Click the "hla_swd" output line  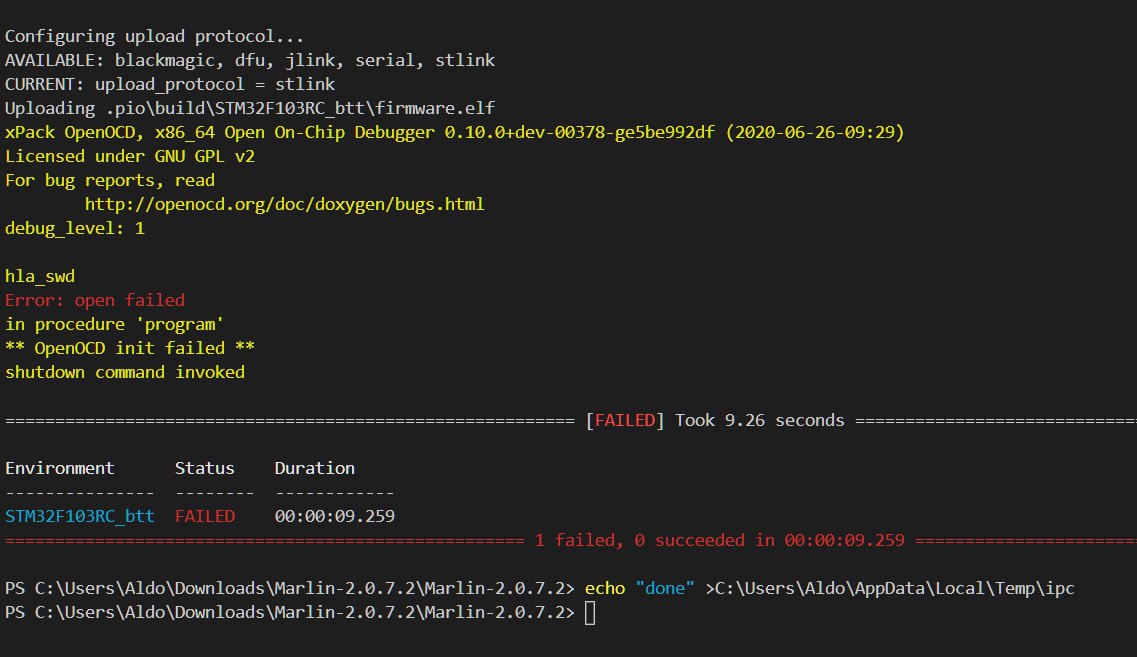point(40,276)
